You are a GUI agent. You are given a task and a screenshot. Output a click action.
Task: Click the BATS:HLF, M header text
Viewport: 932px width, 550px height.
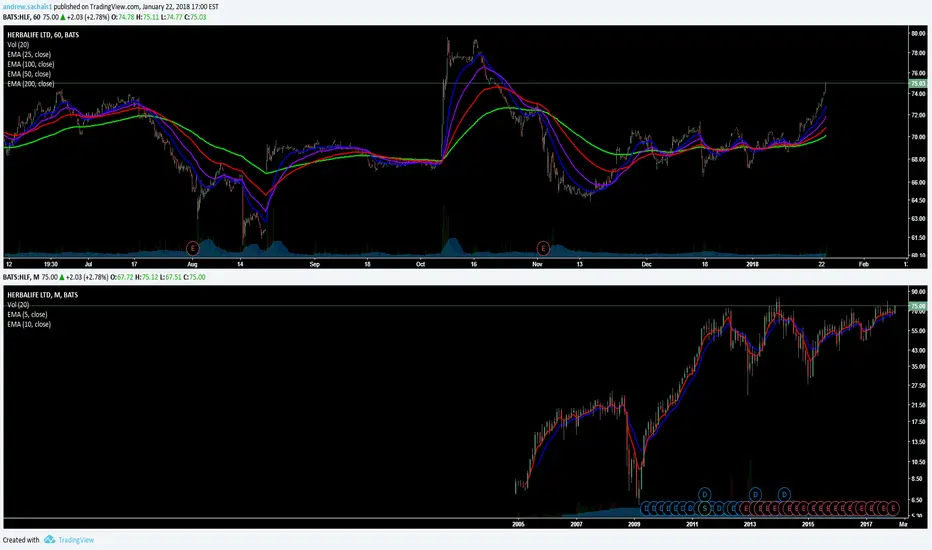tap(21, 277)
